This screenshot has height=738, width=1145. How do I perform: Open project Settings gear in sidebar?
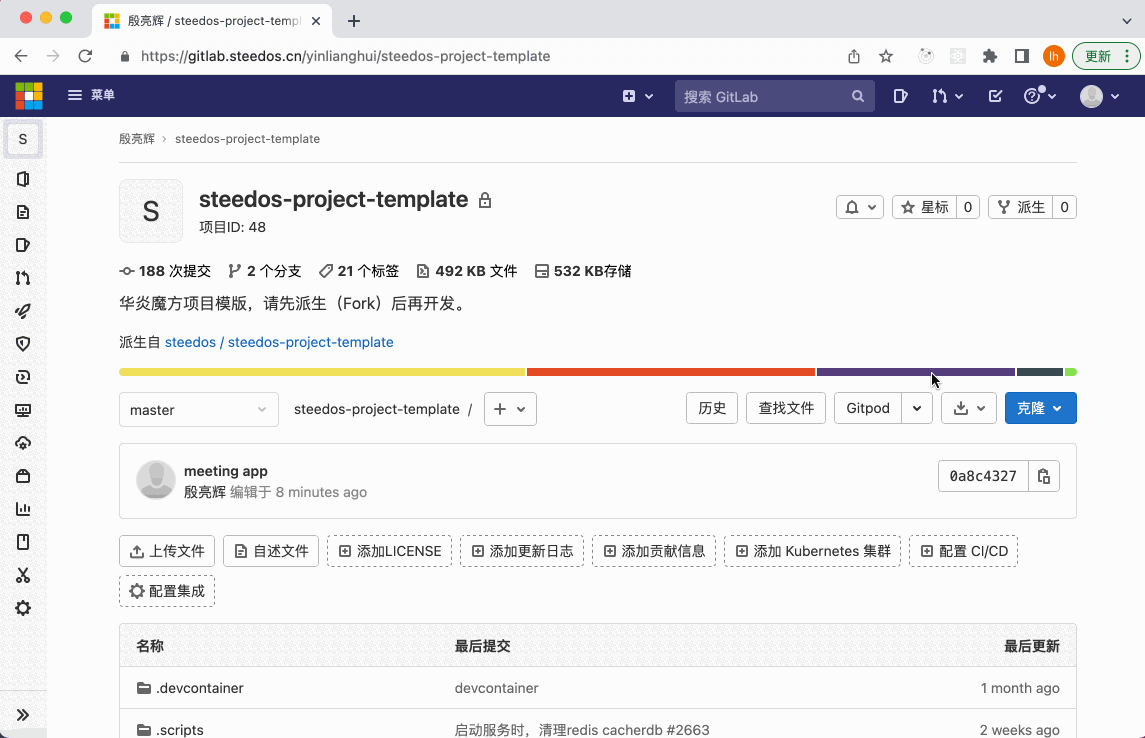pos(23,608)
